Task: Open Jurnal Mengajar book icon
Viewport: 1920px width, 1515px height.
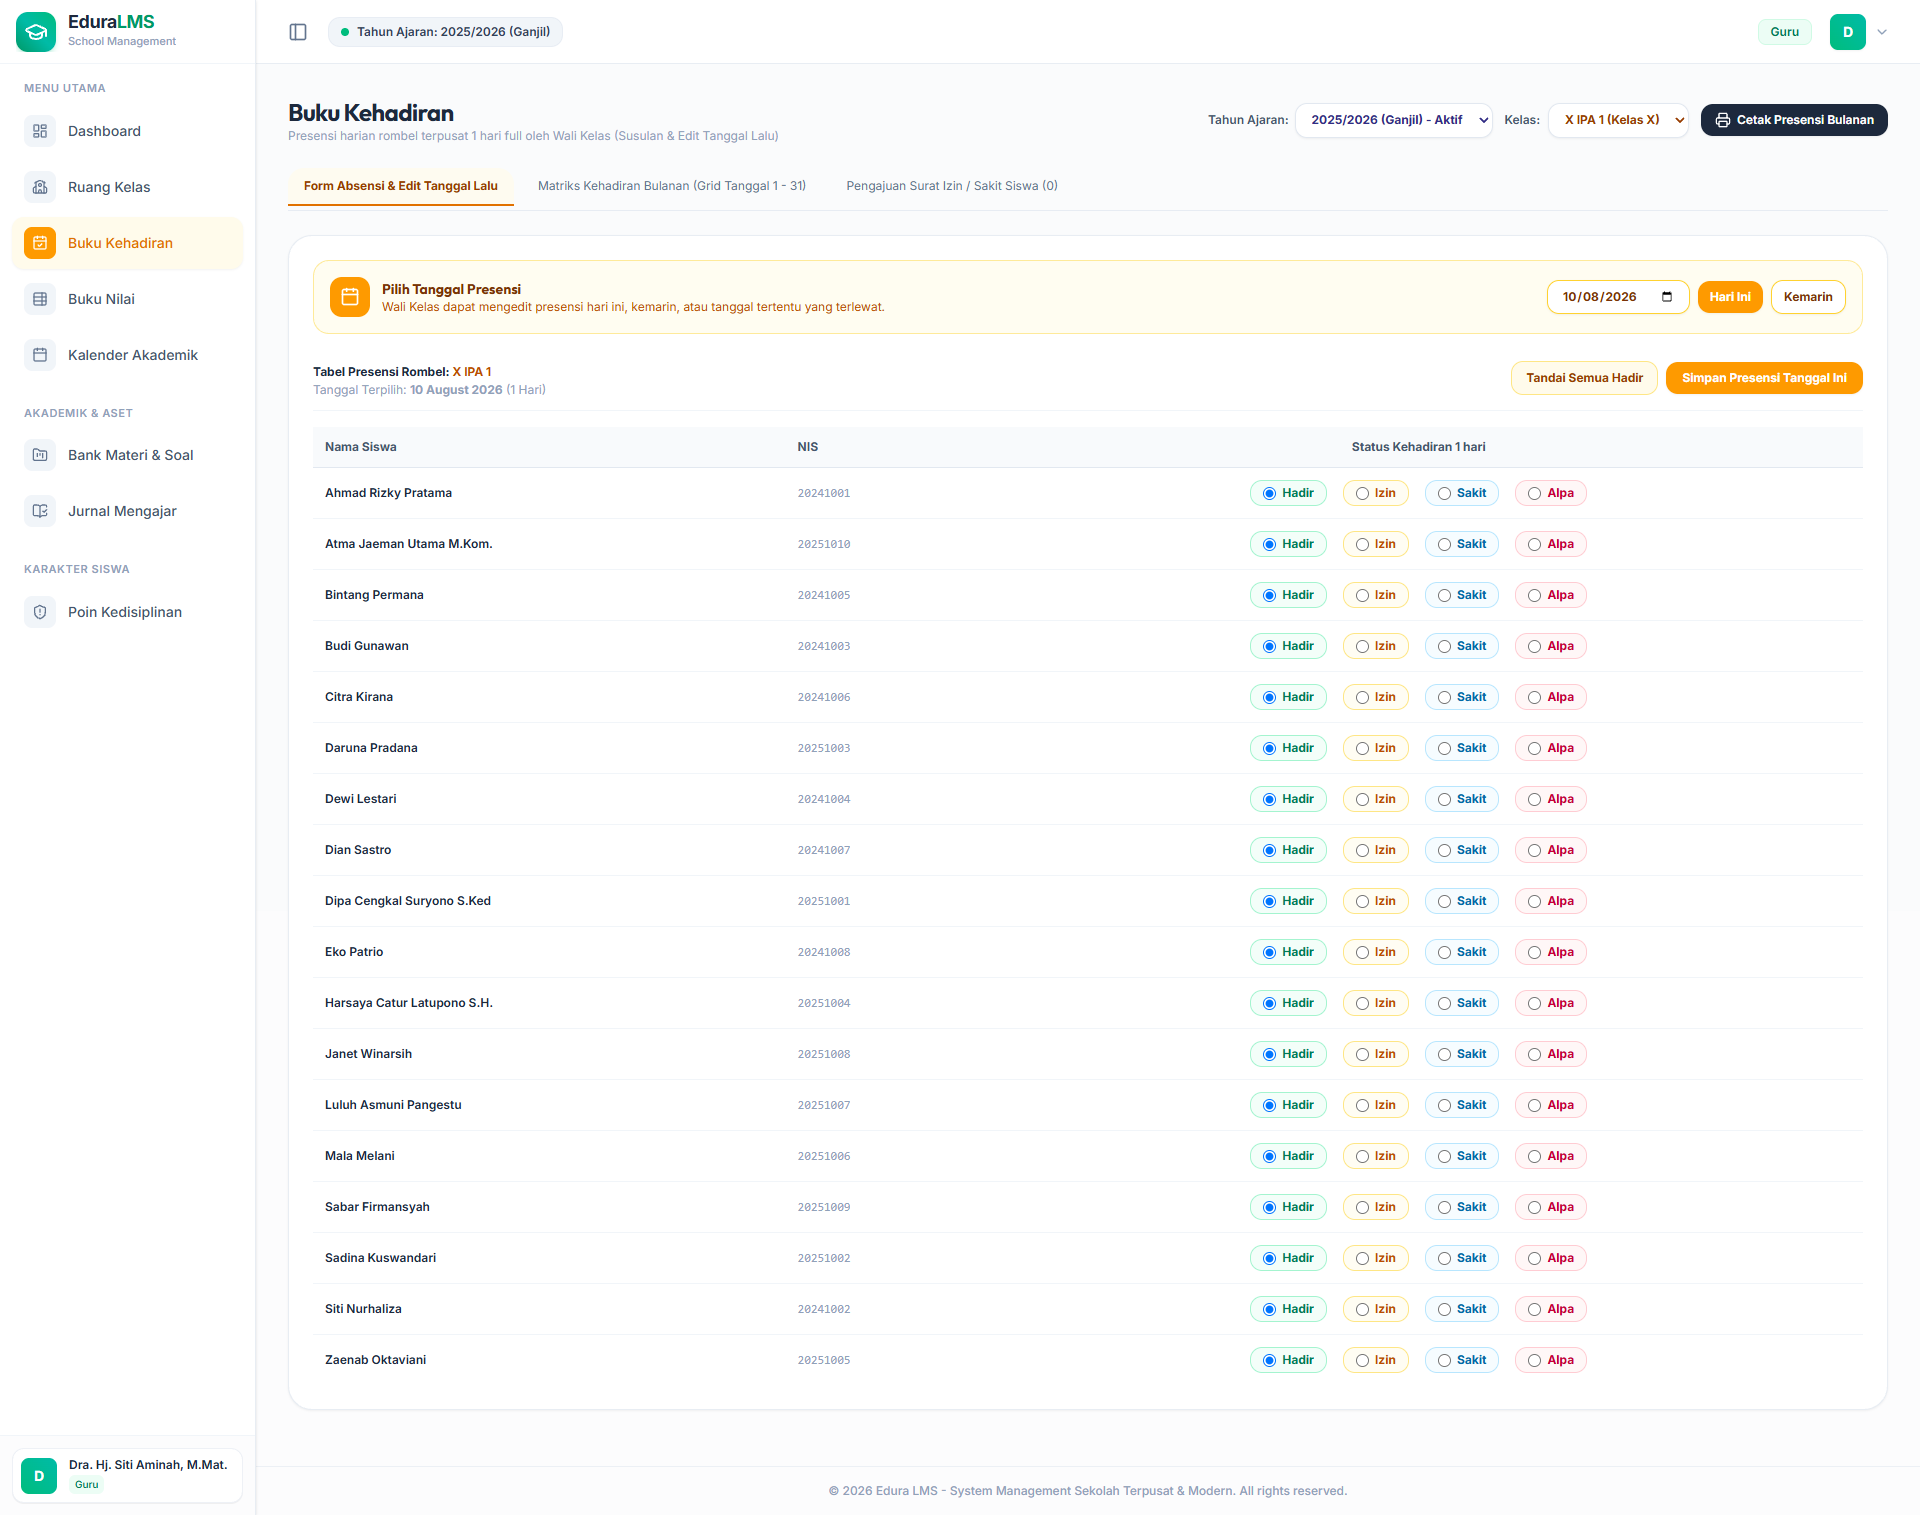Action: click(40, 511)
